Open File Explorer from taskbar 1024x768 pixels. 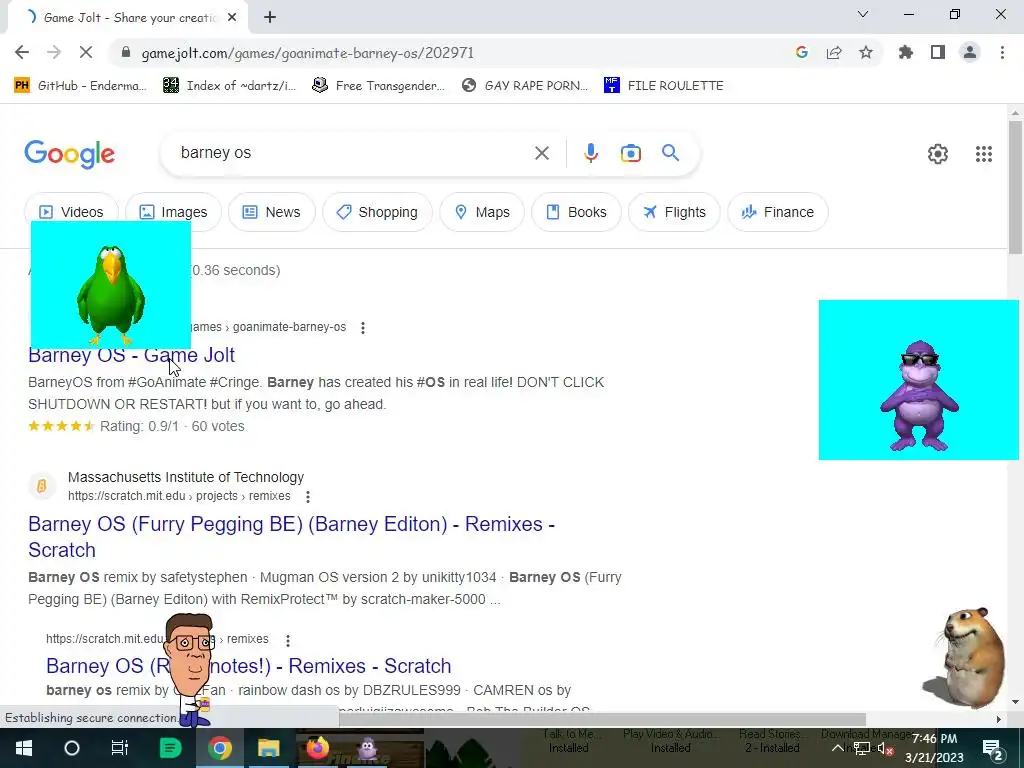click(x=268, y=748)
